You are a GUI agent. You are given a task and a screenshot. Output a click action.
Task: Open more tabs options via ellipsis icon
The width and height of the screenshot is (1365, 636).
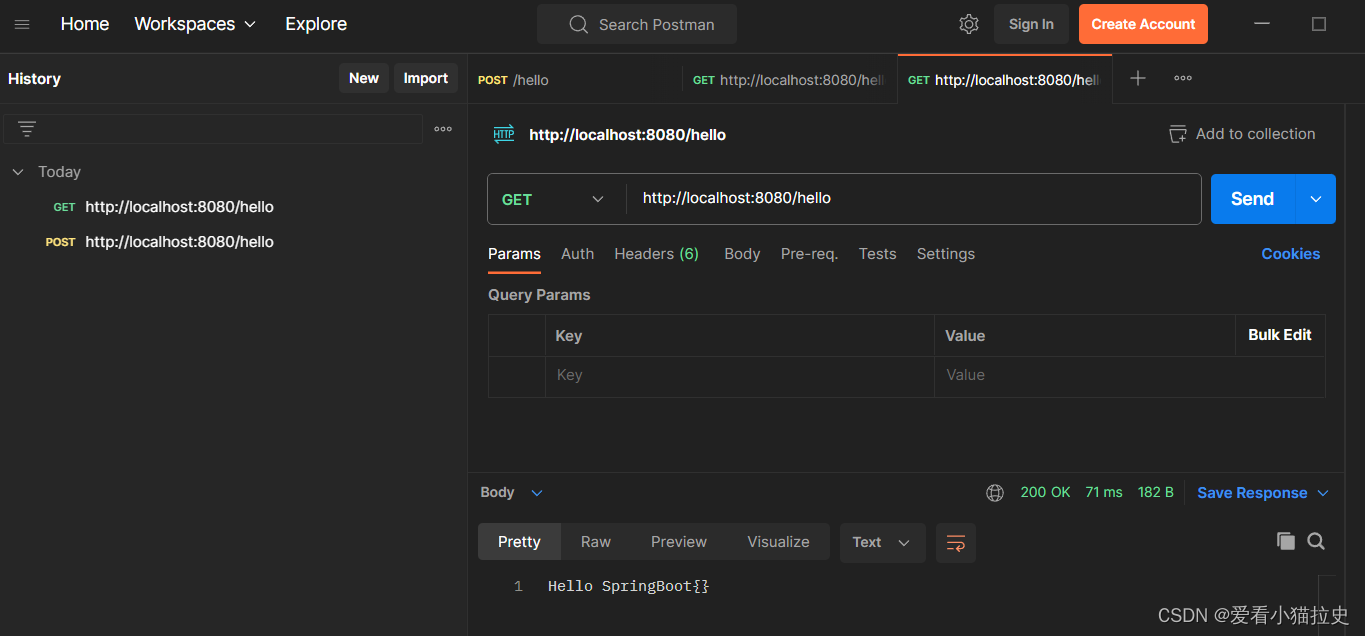1182,77
